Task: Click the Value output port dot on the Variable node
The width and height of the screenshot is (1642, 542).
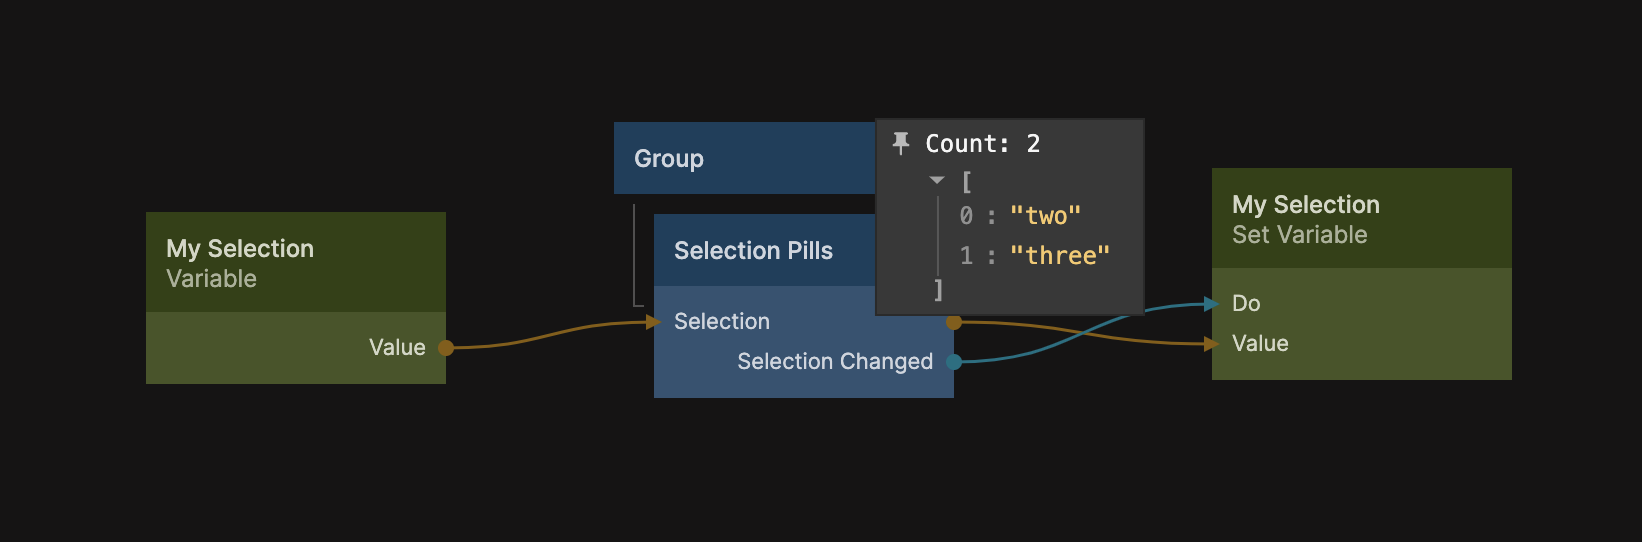Action: pyautogui.click(x=446, y=348)
